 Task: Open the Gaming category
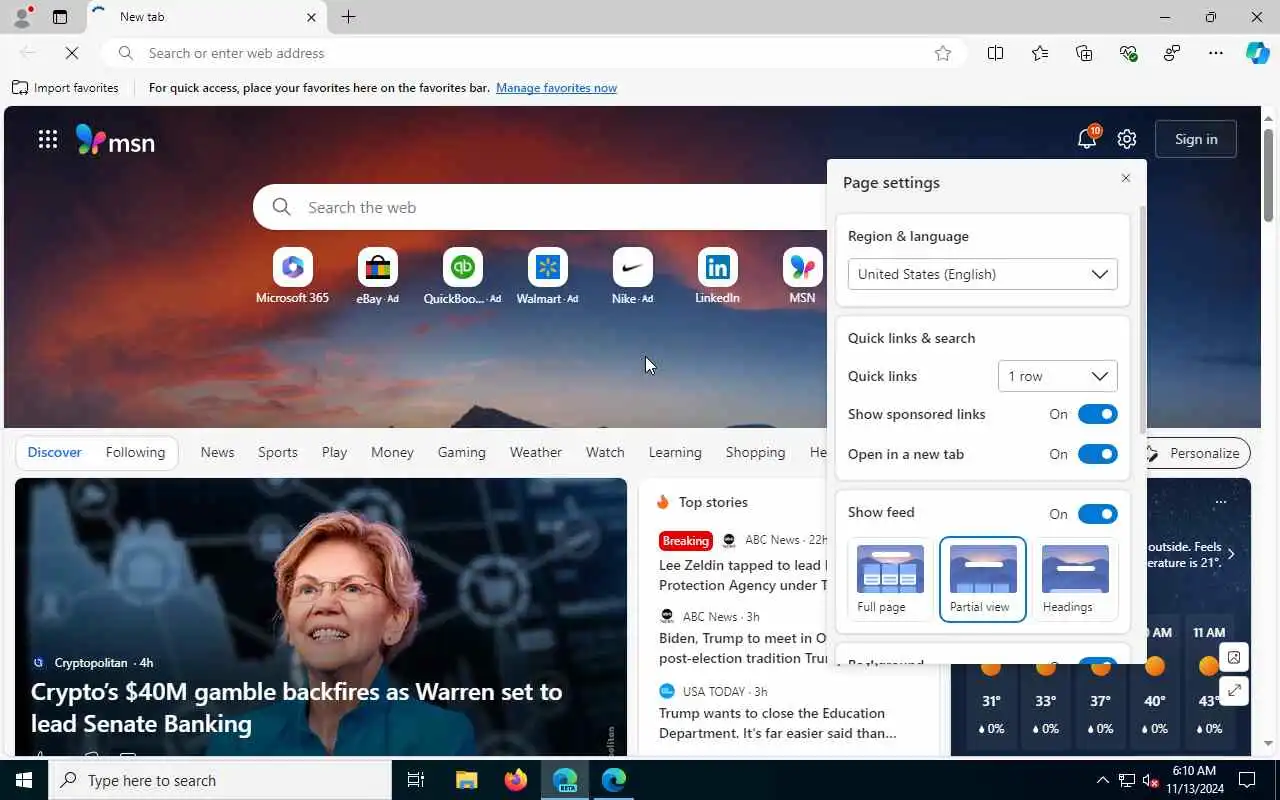pyautogui.click(x=461, y=452)
